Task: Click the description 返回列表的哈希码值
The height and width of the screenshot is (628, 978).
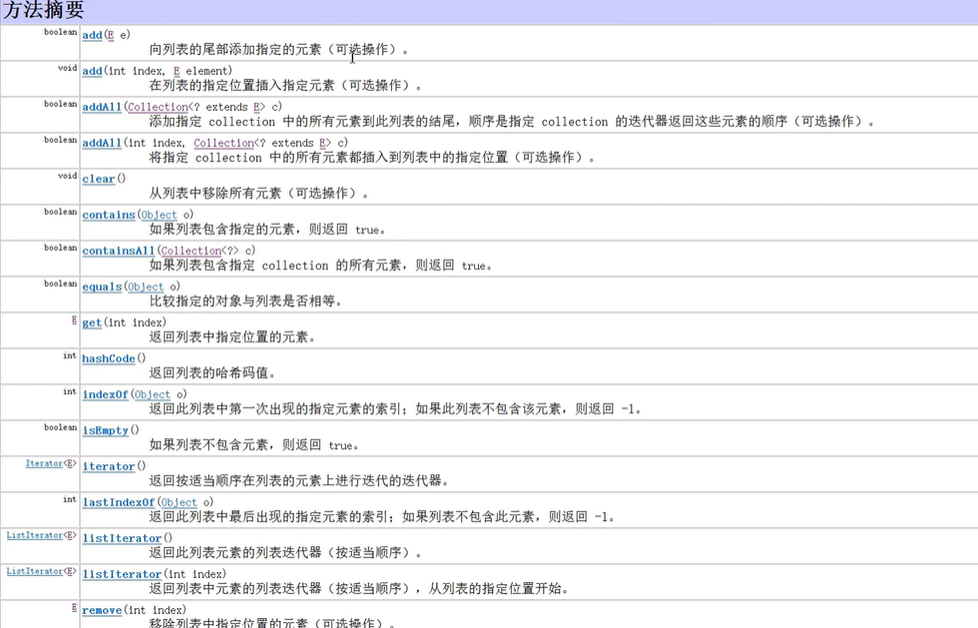Action: (212, 374)
